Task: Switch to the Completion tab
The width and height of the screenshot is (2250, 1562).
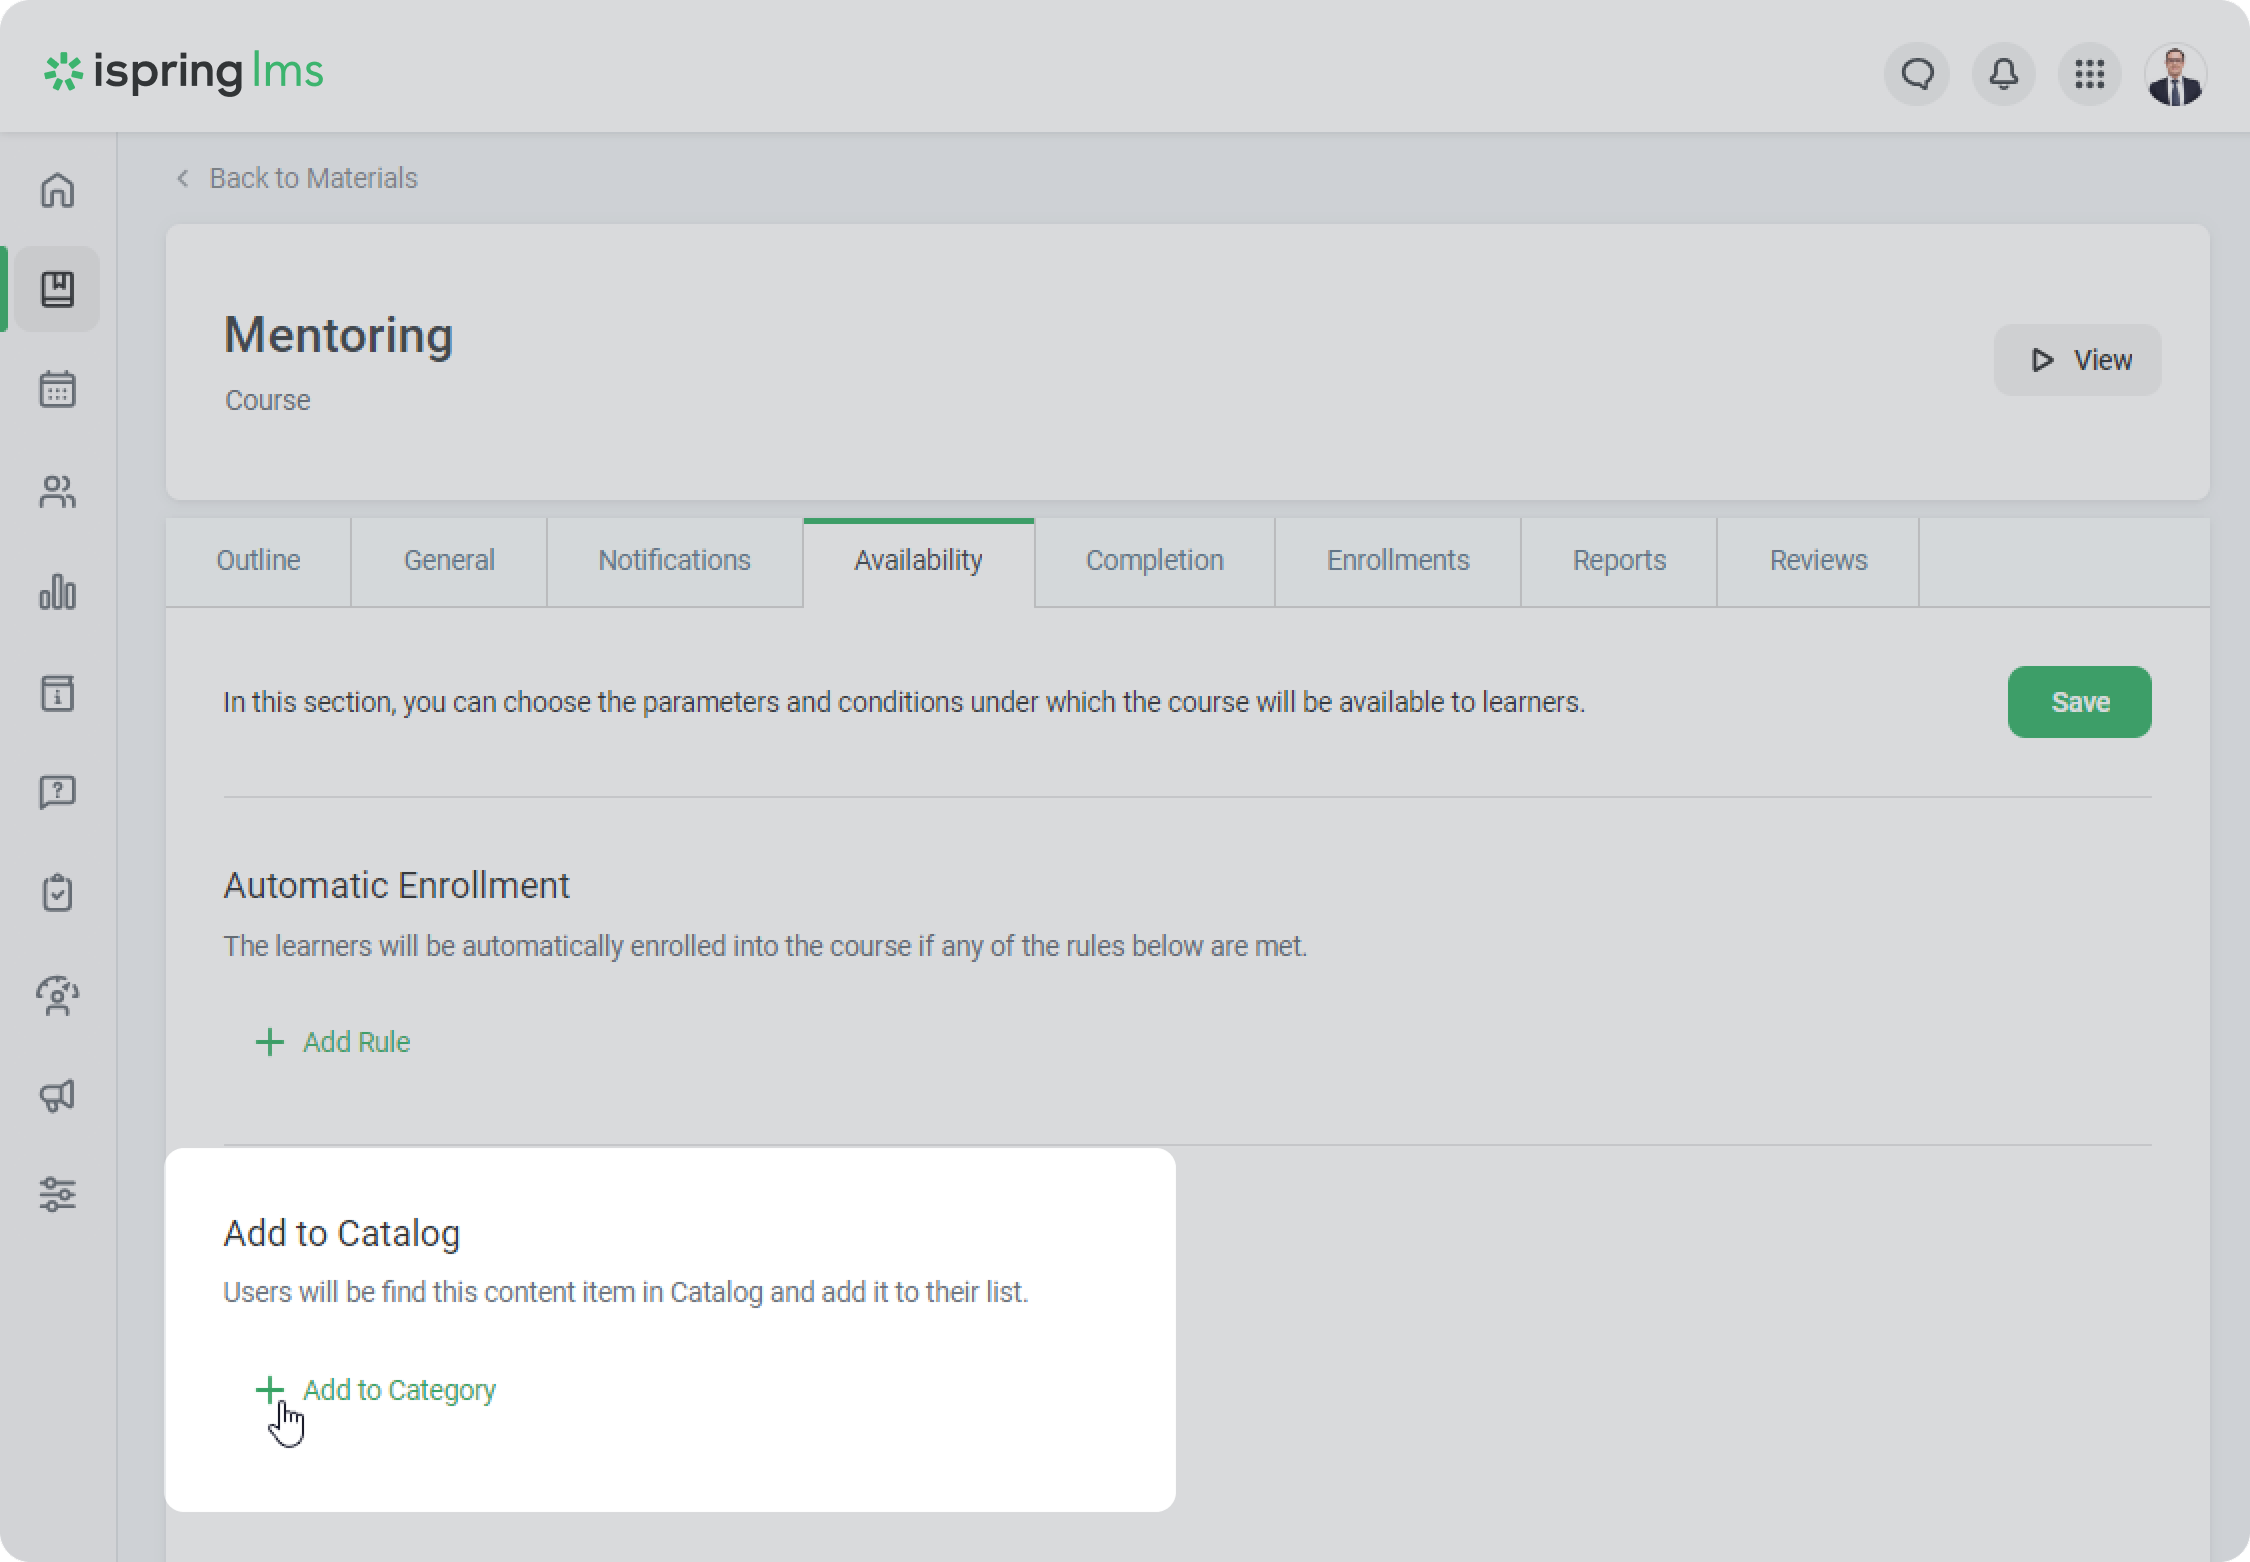Action: click(x=1154, y=561)
